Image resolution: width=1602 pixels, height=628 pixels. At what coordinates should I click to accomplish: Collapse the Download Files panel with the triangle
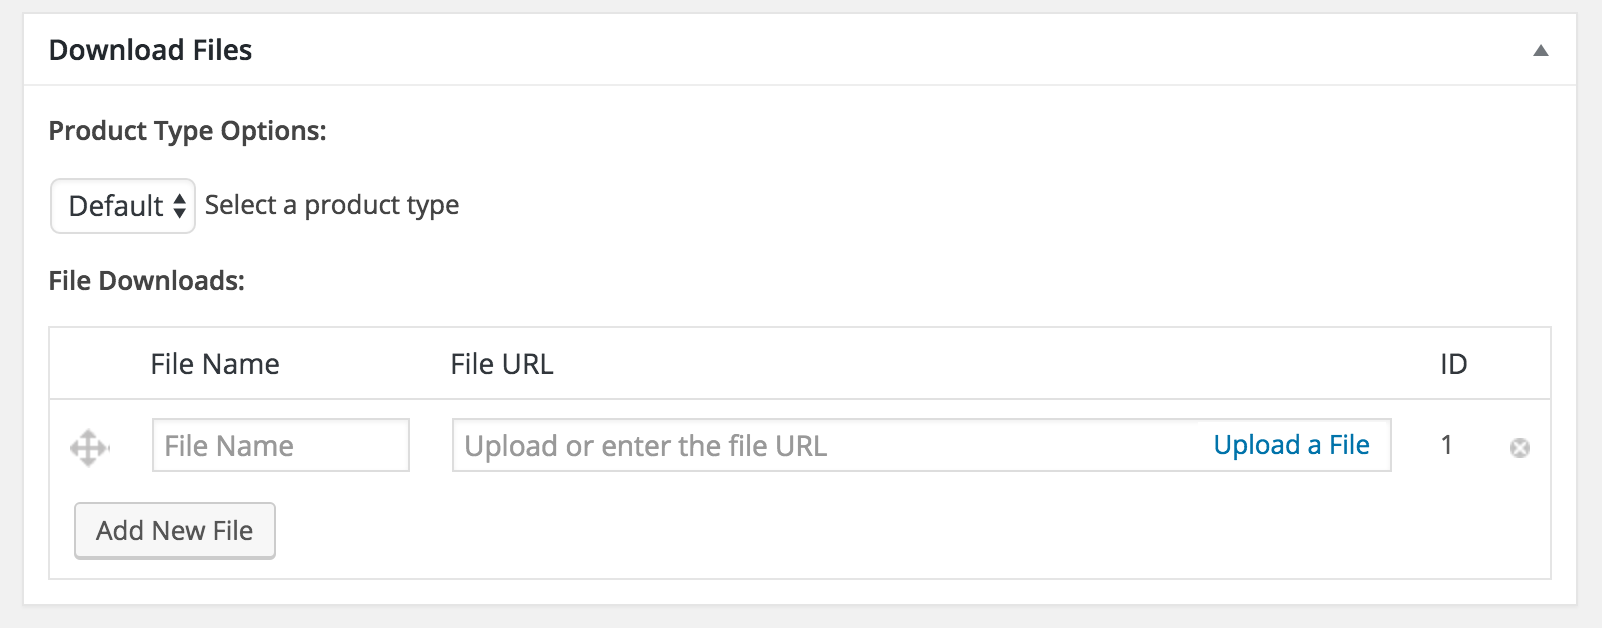click(1540, 51)
